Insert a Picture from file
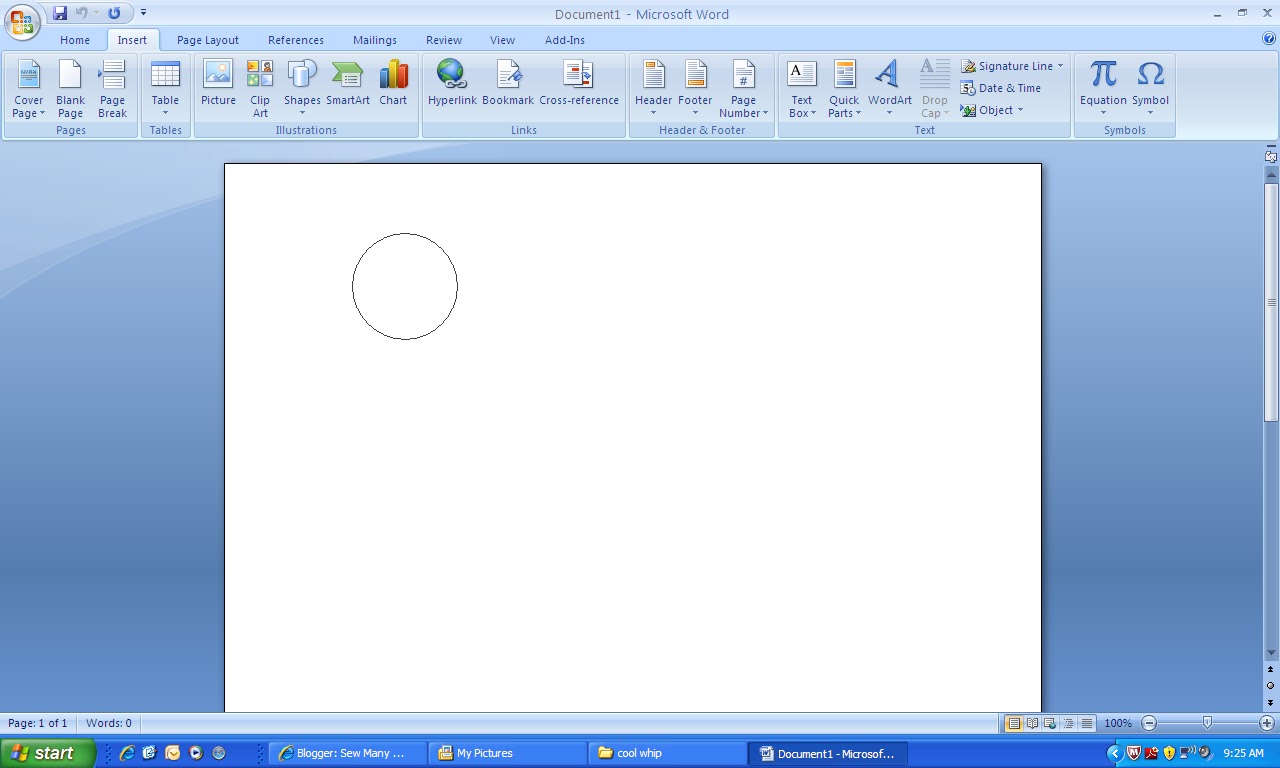Image resolution: width=1280 pixels, height=768 pixels. coord(218,83)
